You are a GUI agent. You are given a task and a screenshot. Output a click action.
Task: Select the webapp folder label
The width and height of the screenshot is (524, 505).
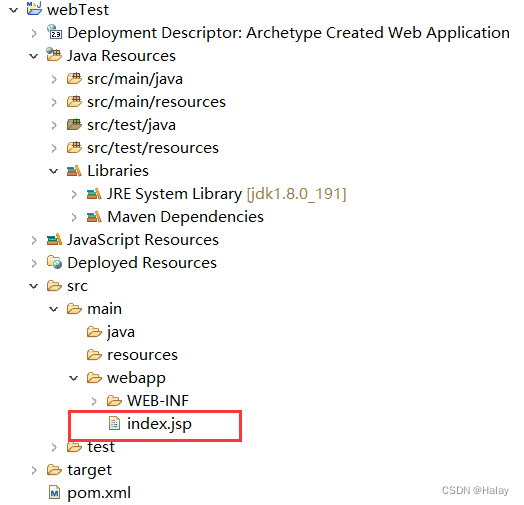(x=136, y=379)
